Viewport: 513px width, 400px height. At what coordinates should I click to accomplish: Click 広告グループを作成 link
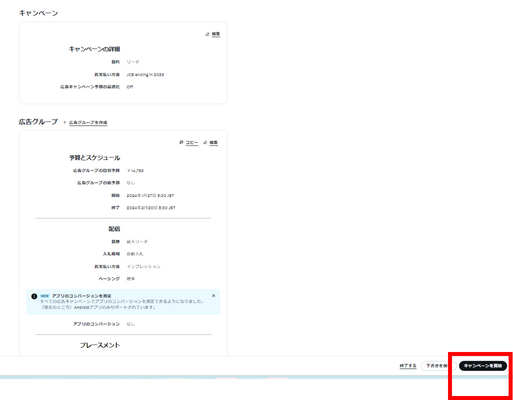tap(88, 122)
